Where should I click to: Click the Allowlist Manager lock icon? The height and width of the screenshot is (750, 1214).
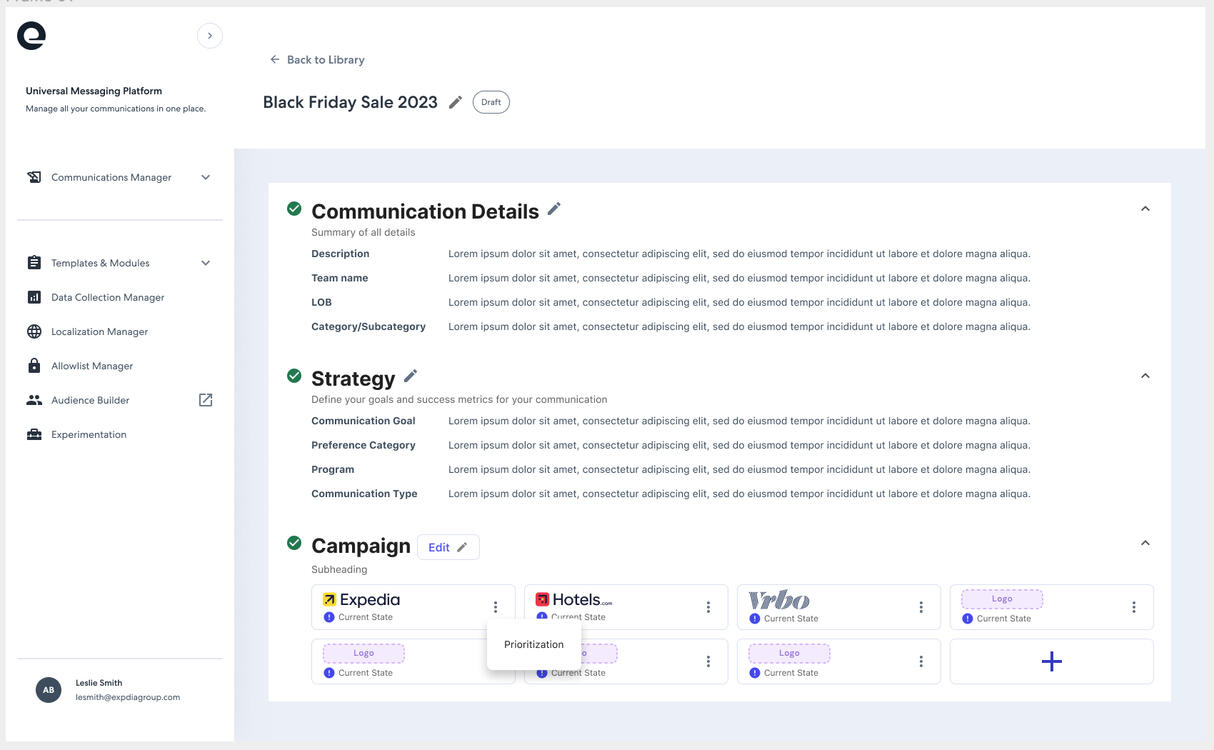[34, 366]
